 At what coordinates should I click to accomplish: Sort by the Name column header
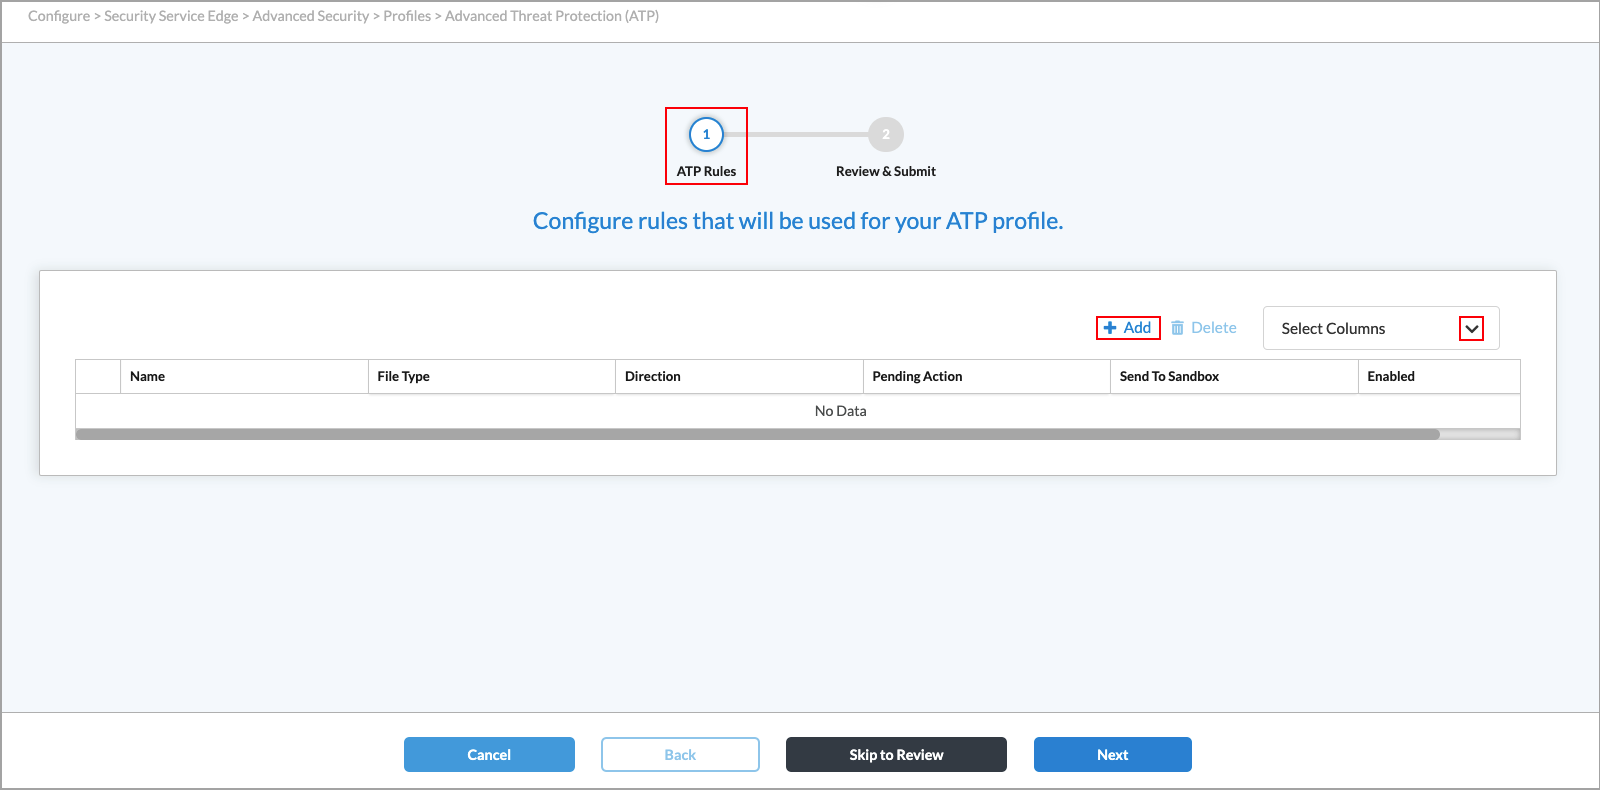click(147, 377)
